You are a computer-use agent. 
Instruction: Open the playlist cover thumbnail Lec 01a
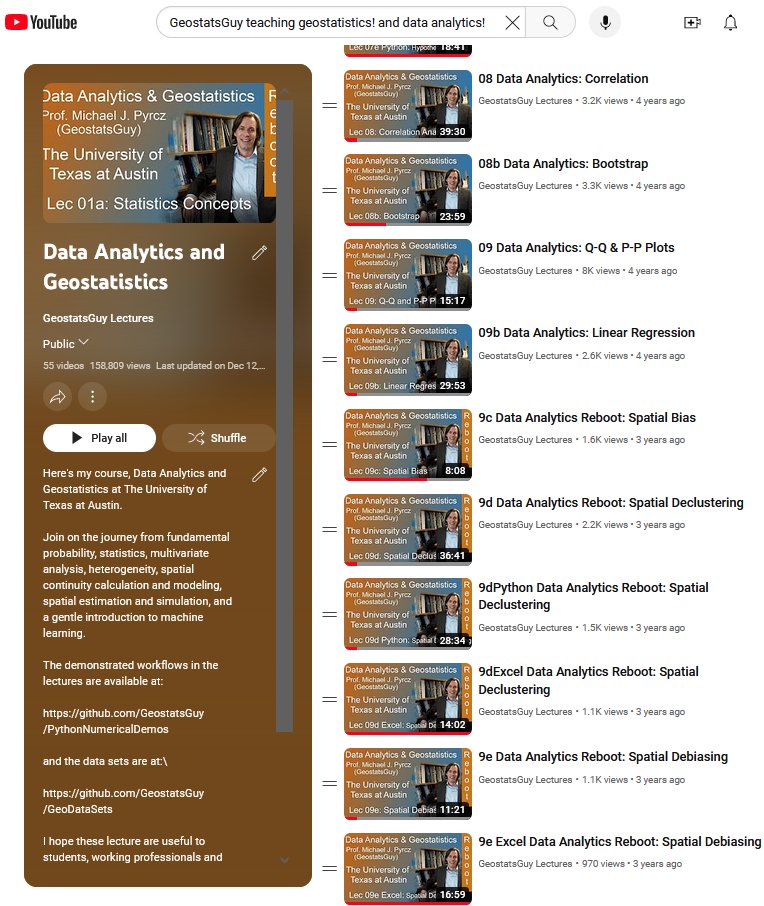point(159,153)
